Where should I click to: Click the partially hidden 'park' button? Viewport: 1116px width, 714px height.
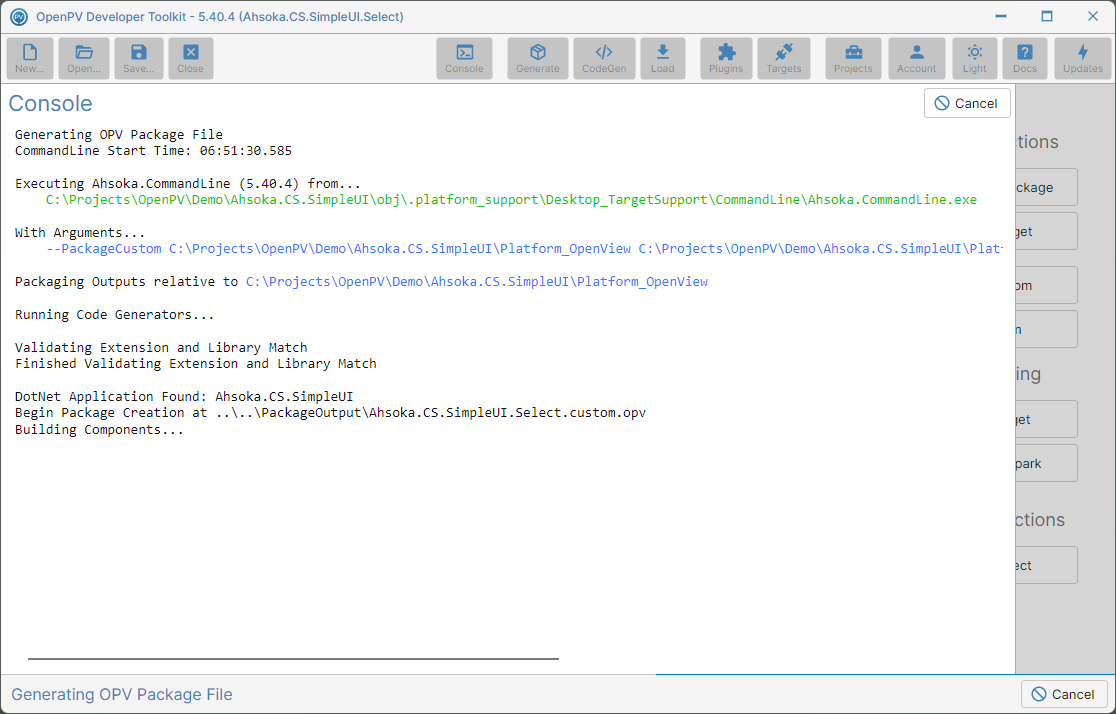pyautogui.click(x=1046, y=463)
